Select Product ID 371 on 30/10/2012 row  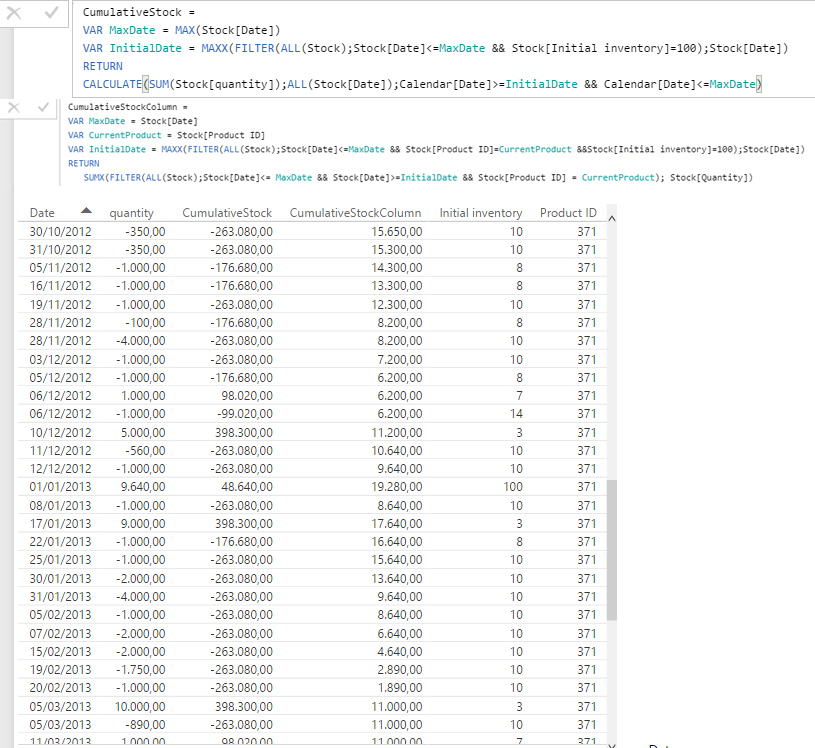tap(587, 231)
